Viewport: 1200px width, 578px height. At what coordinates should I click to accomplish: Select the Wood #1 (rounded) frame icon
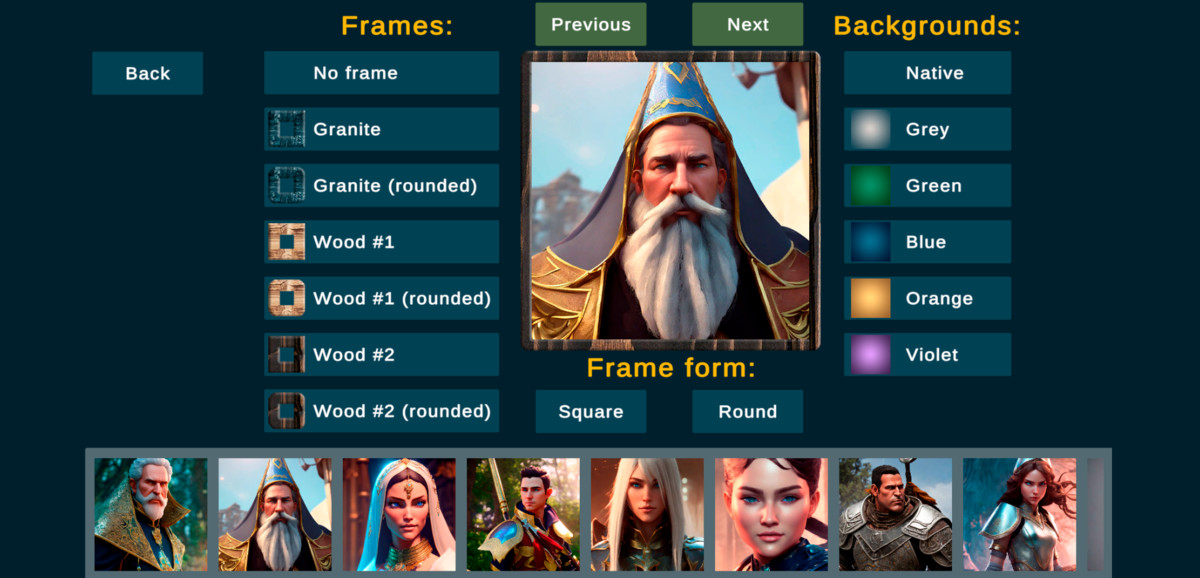click(287, 298)
